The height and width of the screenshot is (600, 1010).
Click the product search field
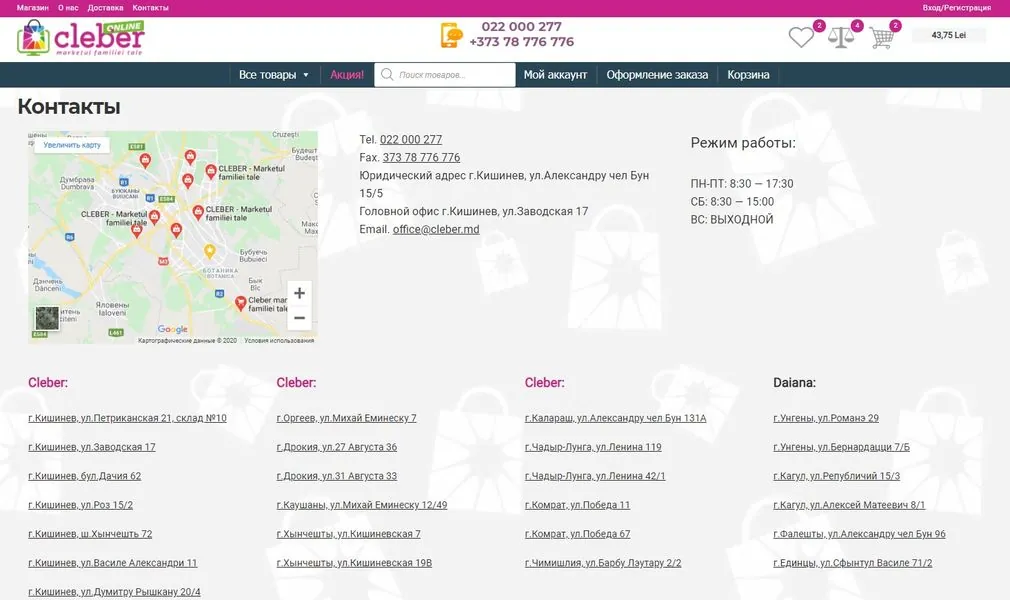pyautogui.click(x=444, y=75)
